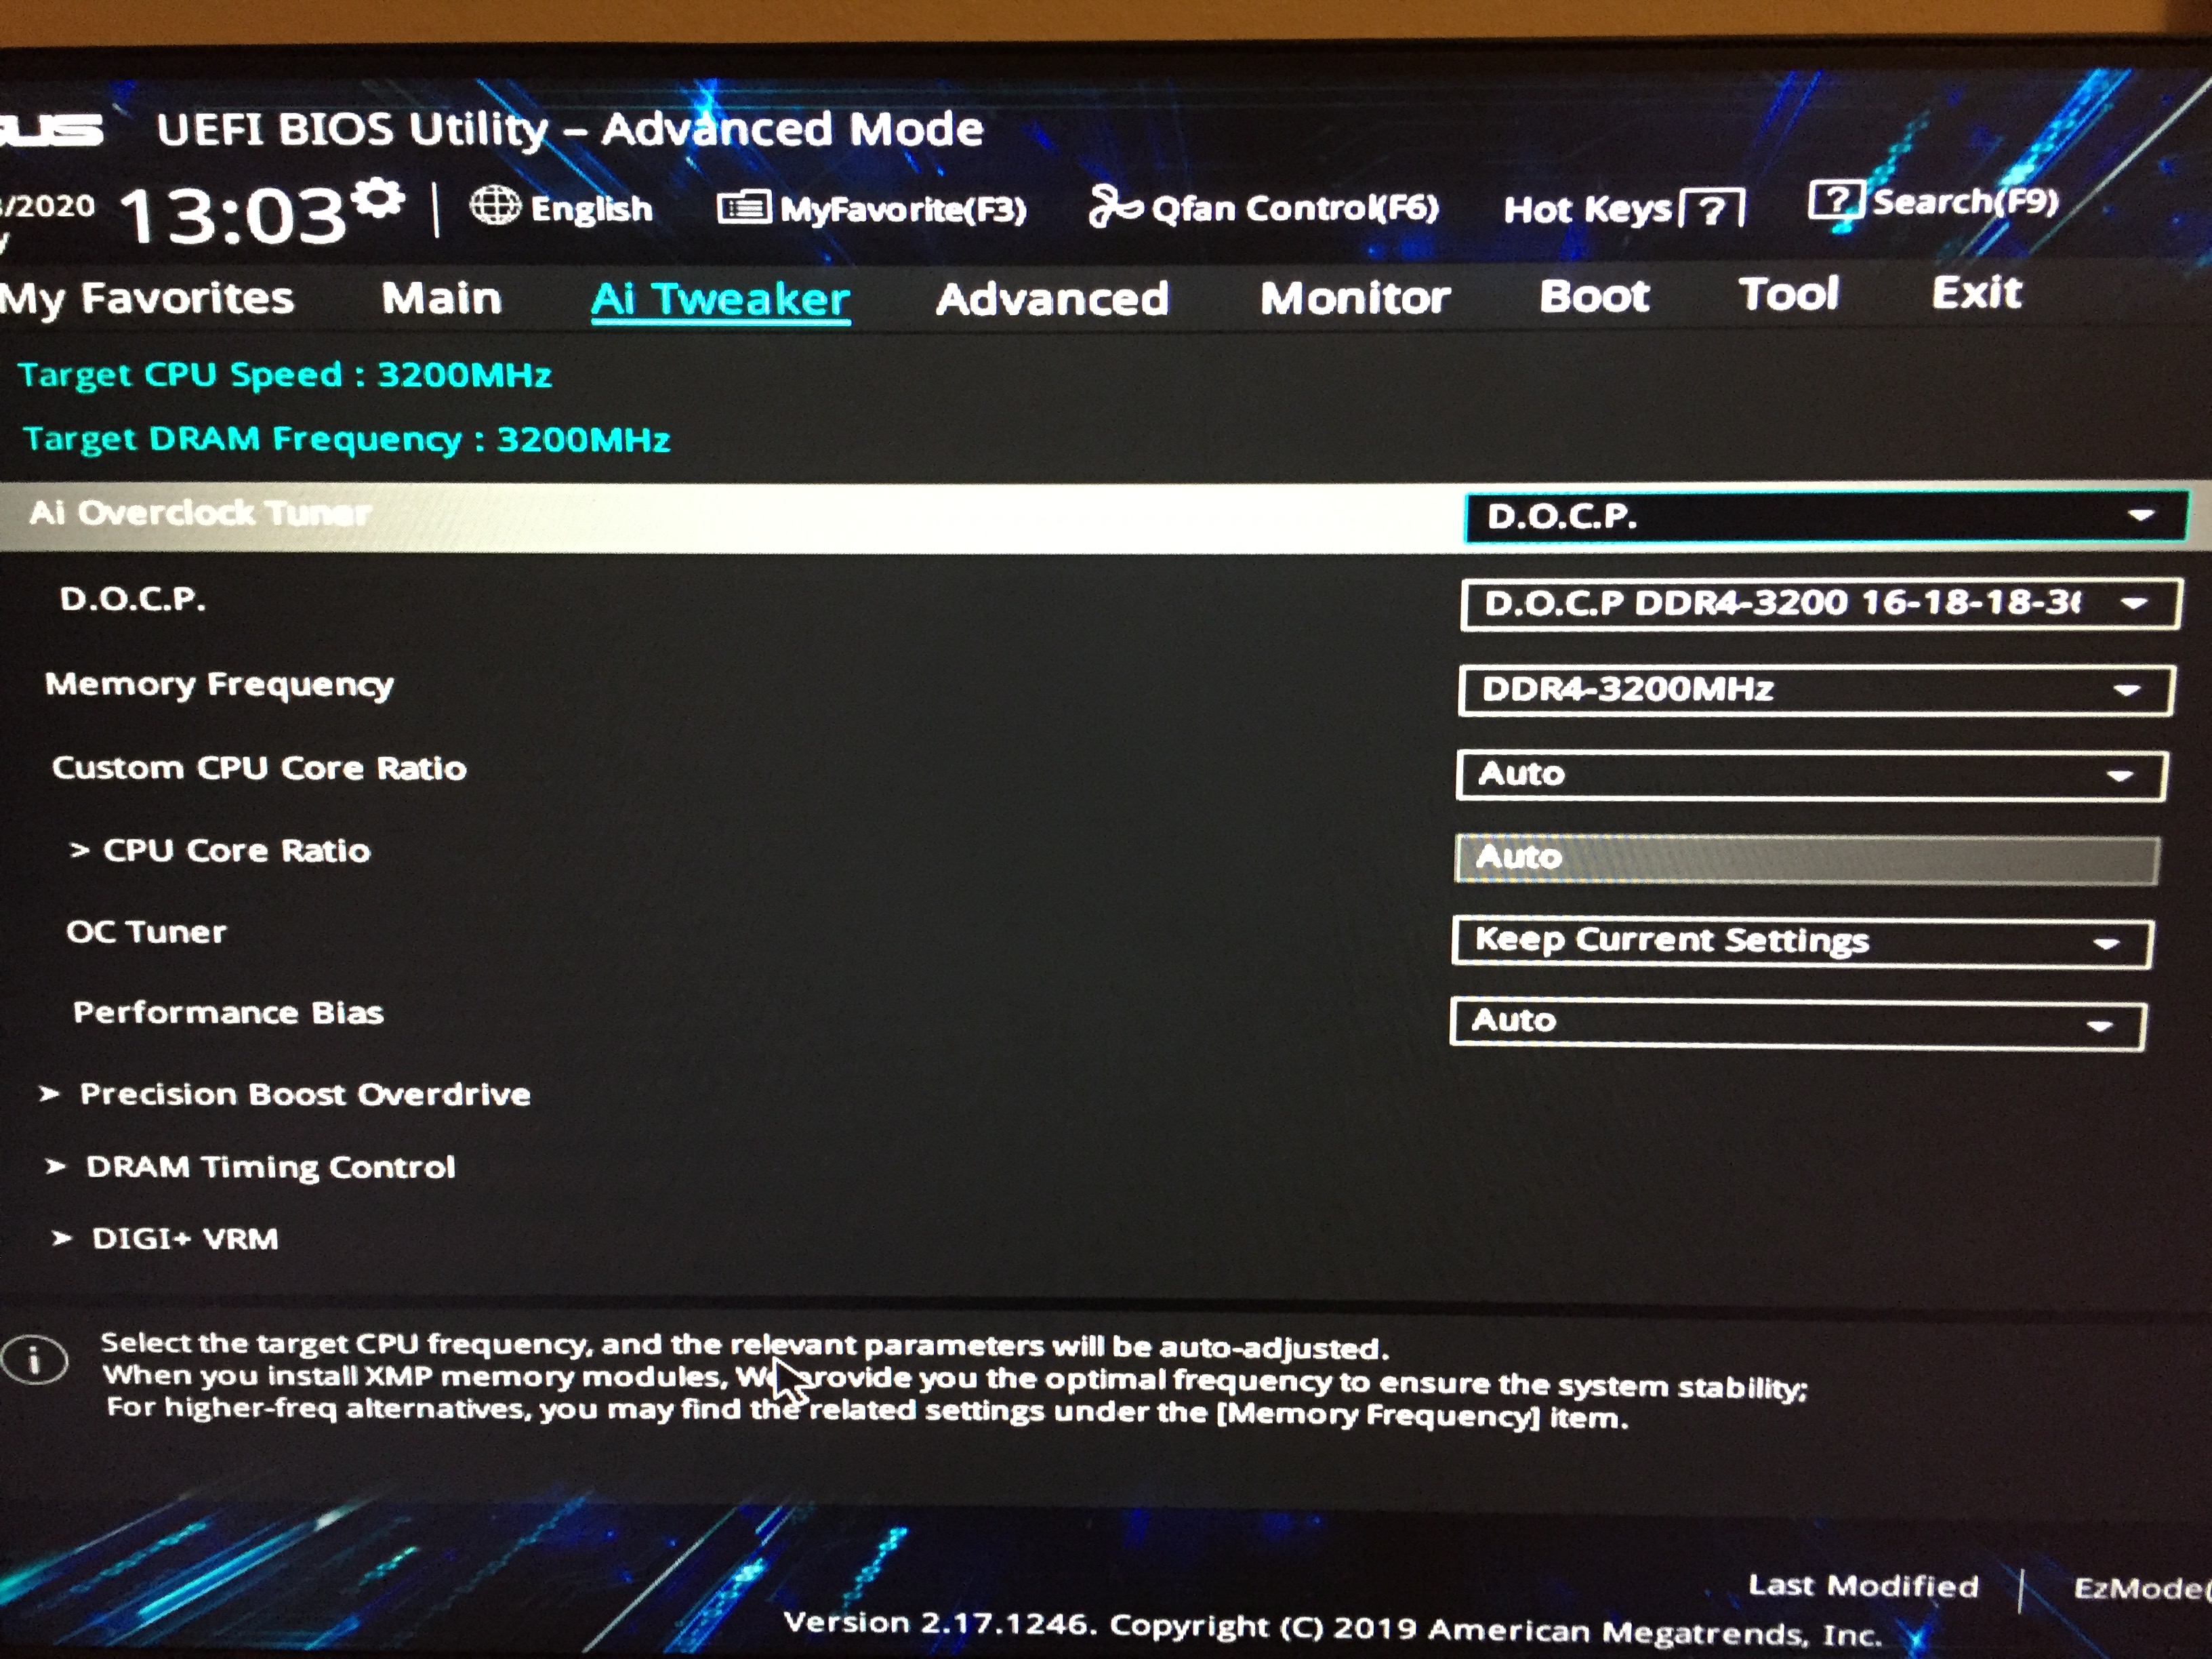Screen dimensions: 2212x1659
Task: Open the Performance Bias dropdown
Action: click(x=1796, y=1023)
